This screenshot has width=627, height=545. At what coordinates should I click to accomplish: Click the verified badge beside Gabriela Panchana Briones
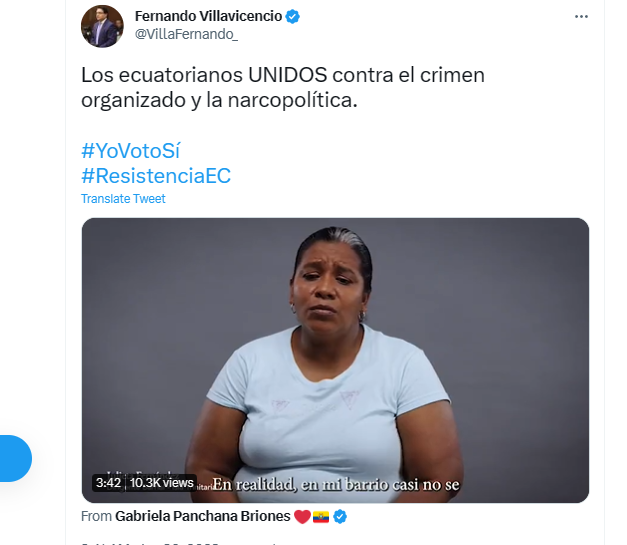[340, 517]
